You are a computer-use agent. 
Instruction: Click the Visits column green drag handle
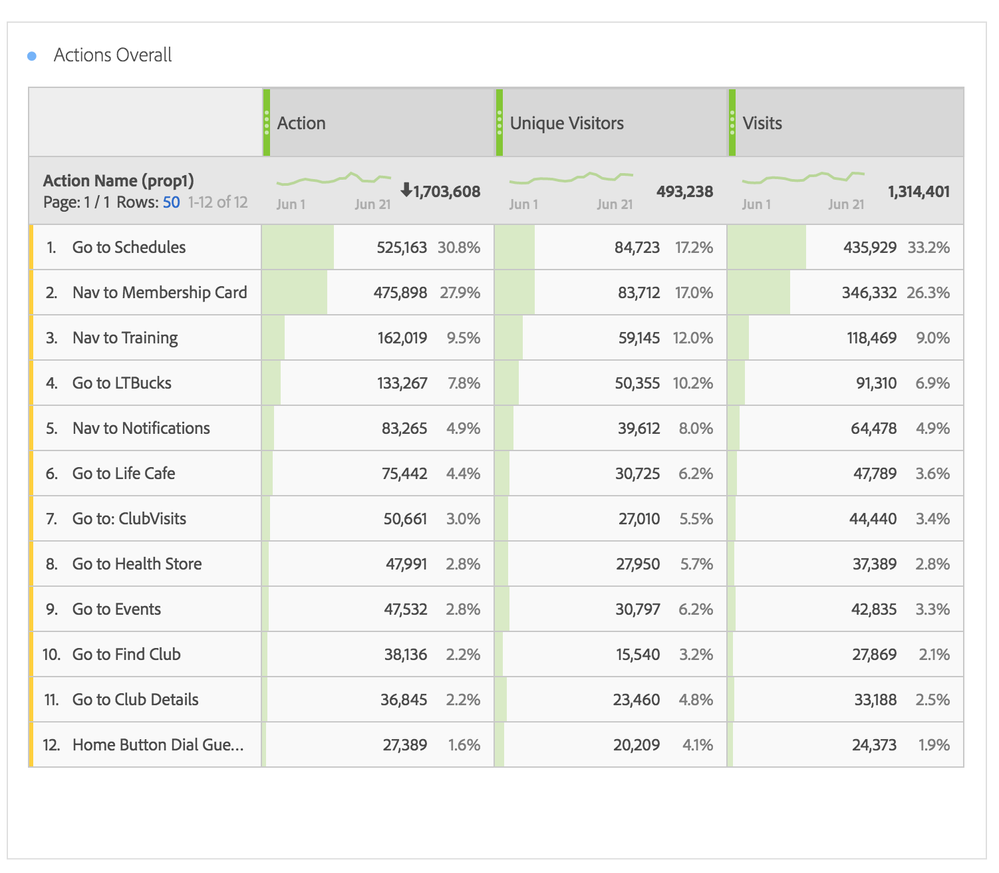(x=732, y=123)
